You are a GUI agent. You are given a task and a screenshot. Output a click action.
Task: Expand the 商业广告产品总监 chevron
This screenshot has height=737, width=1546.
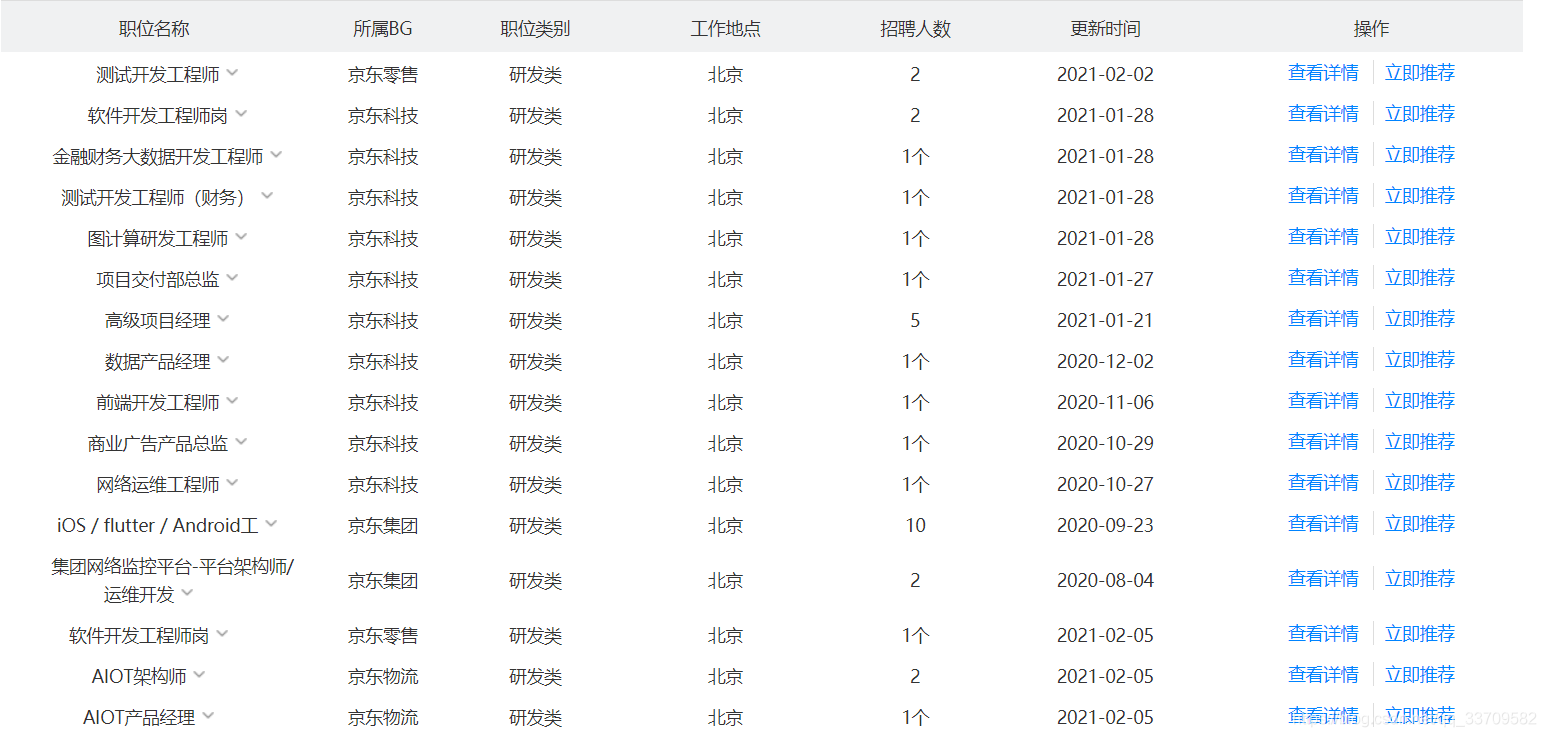(241, 441)
